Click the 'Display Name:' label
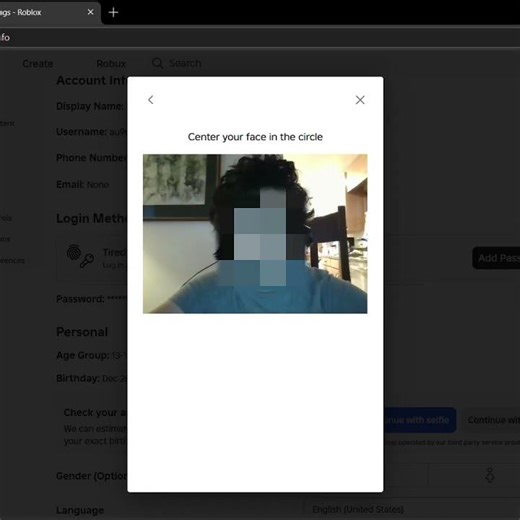 pos(90,106)
